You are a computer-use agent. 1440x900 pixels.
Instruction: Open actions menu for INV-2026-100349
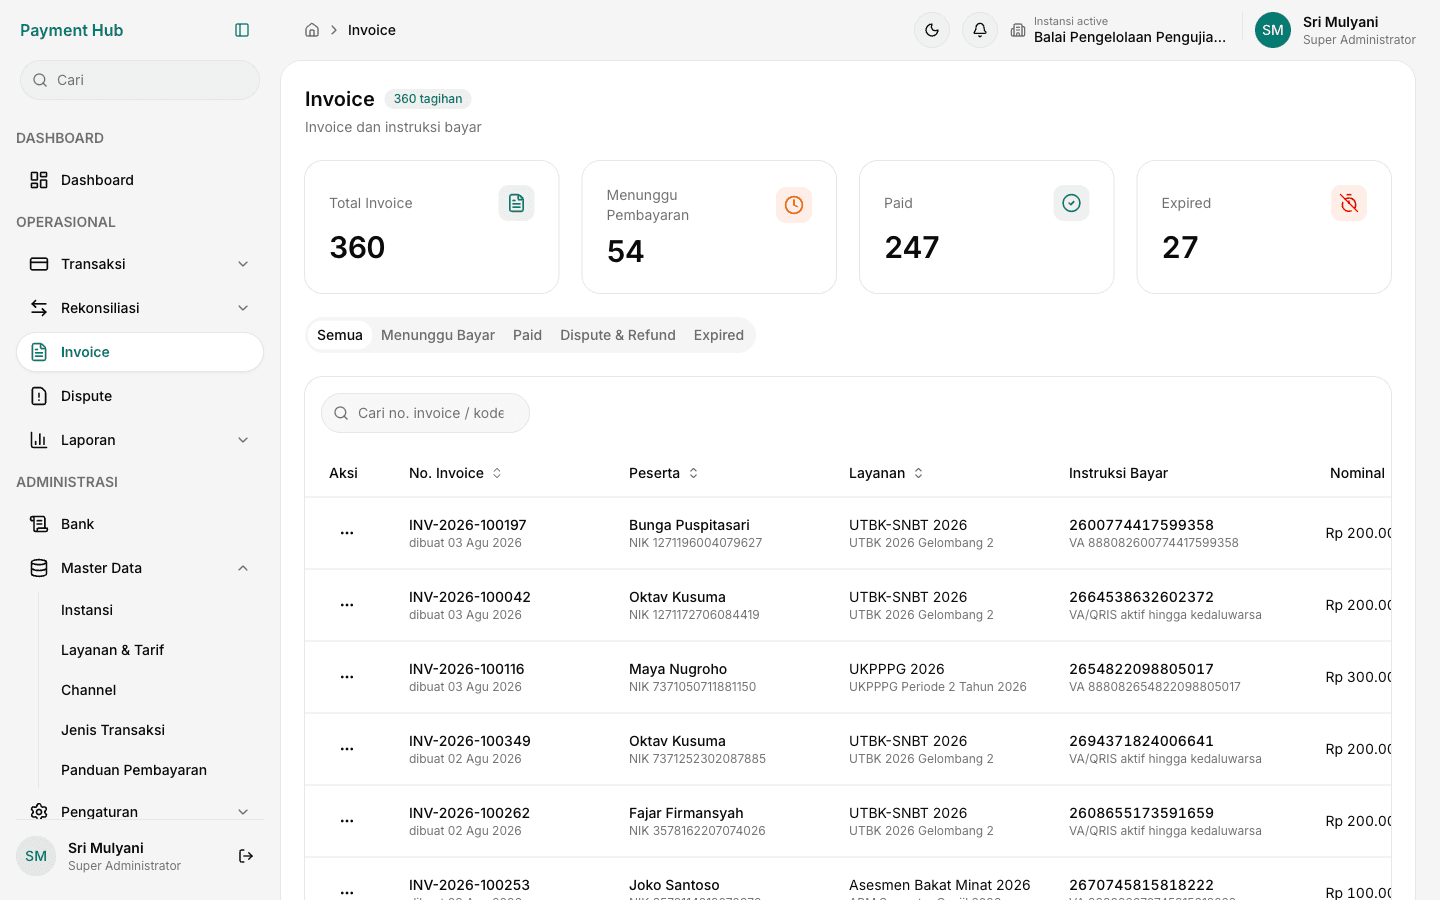347,749
